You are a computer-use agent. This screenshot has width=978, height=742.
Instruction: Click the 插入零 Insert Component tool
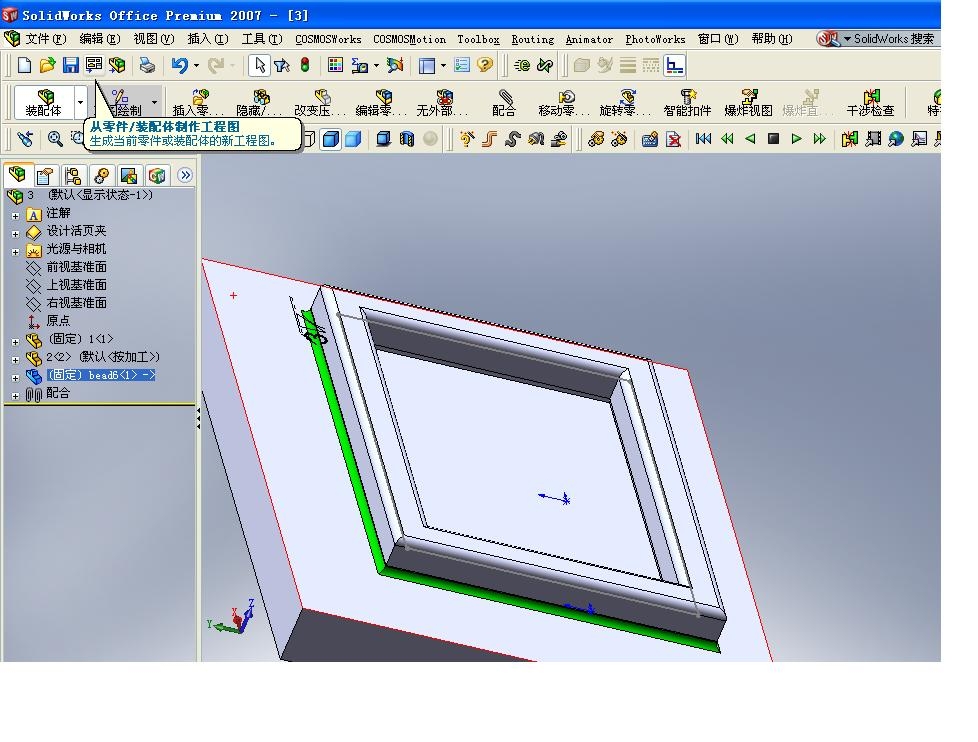tap(198, 102)
